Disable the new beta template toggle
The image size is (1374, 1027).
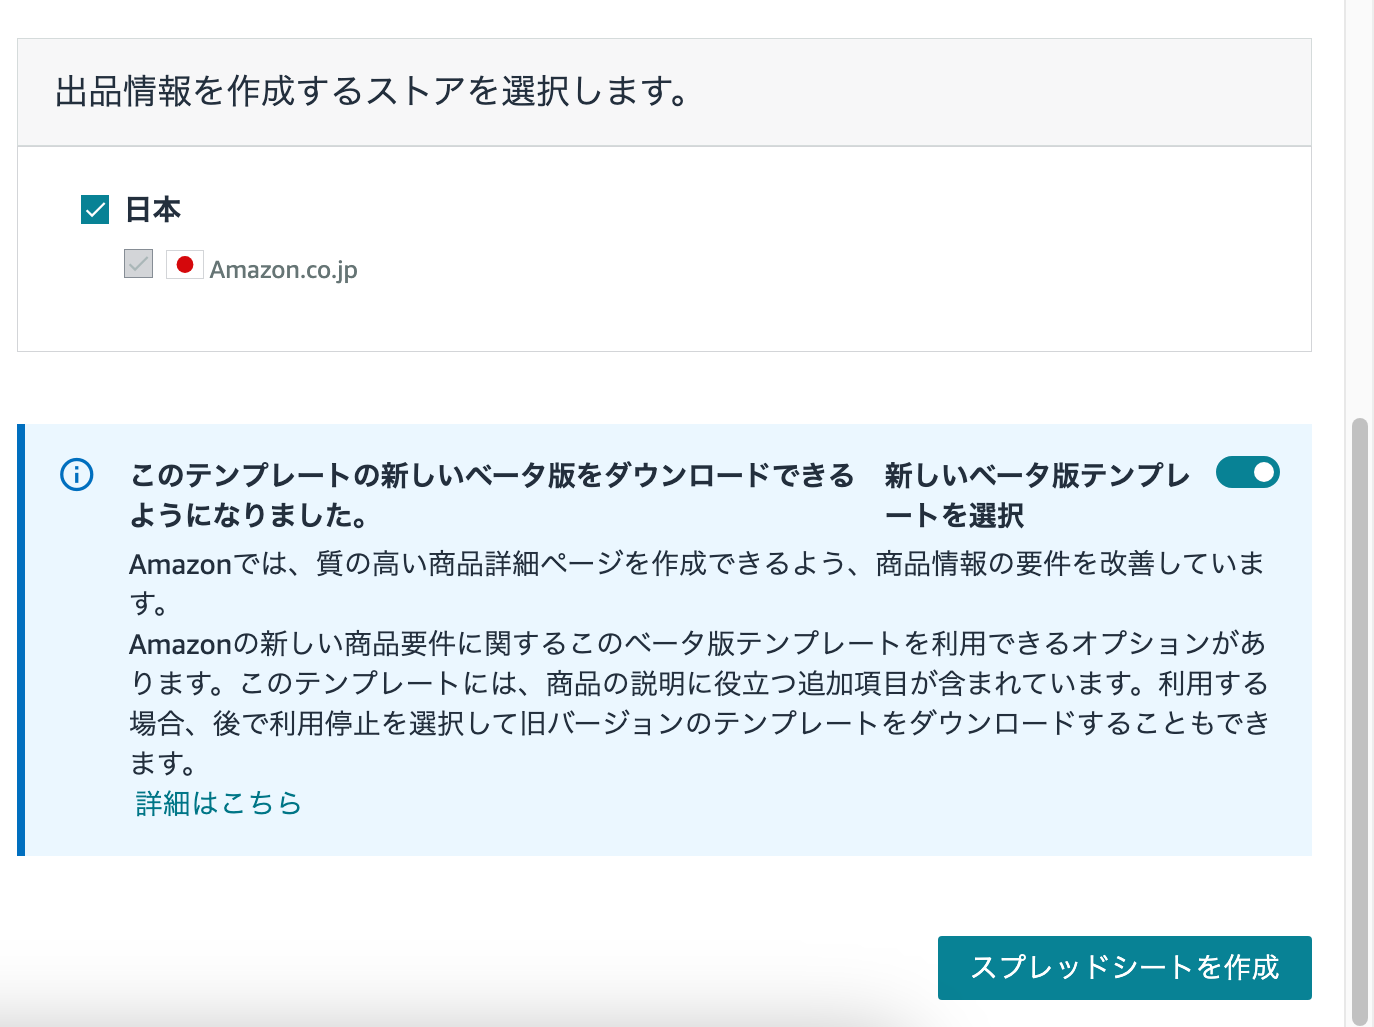click(x=1247, y=472)
